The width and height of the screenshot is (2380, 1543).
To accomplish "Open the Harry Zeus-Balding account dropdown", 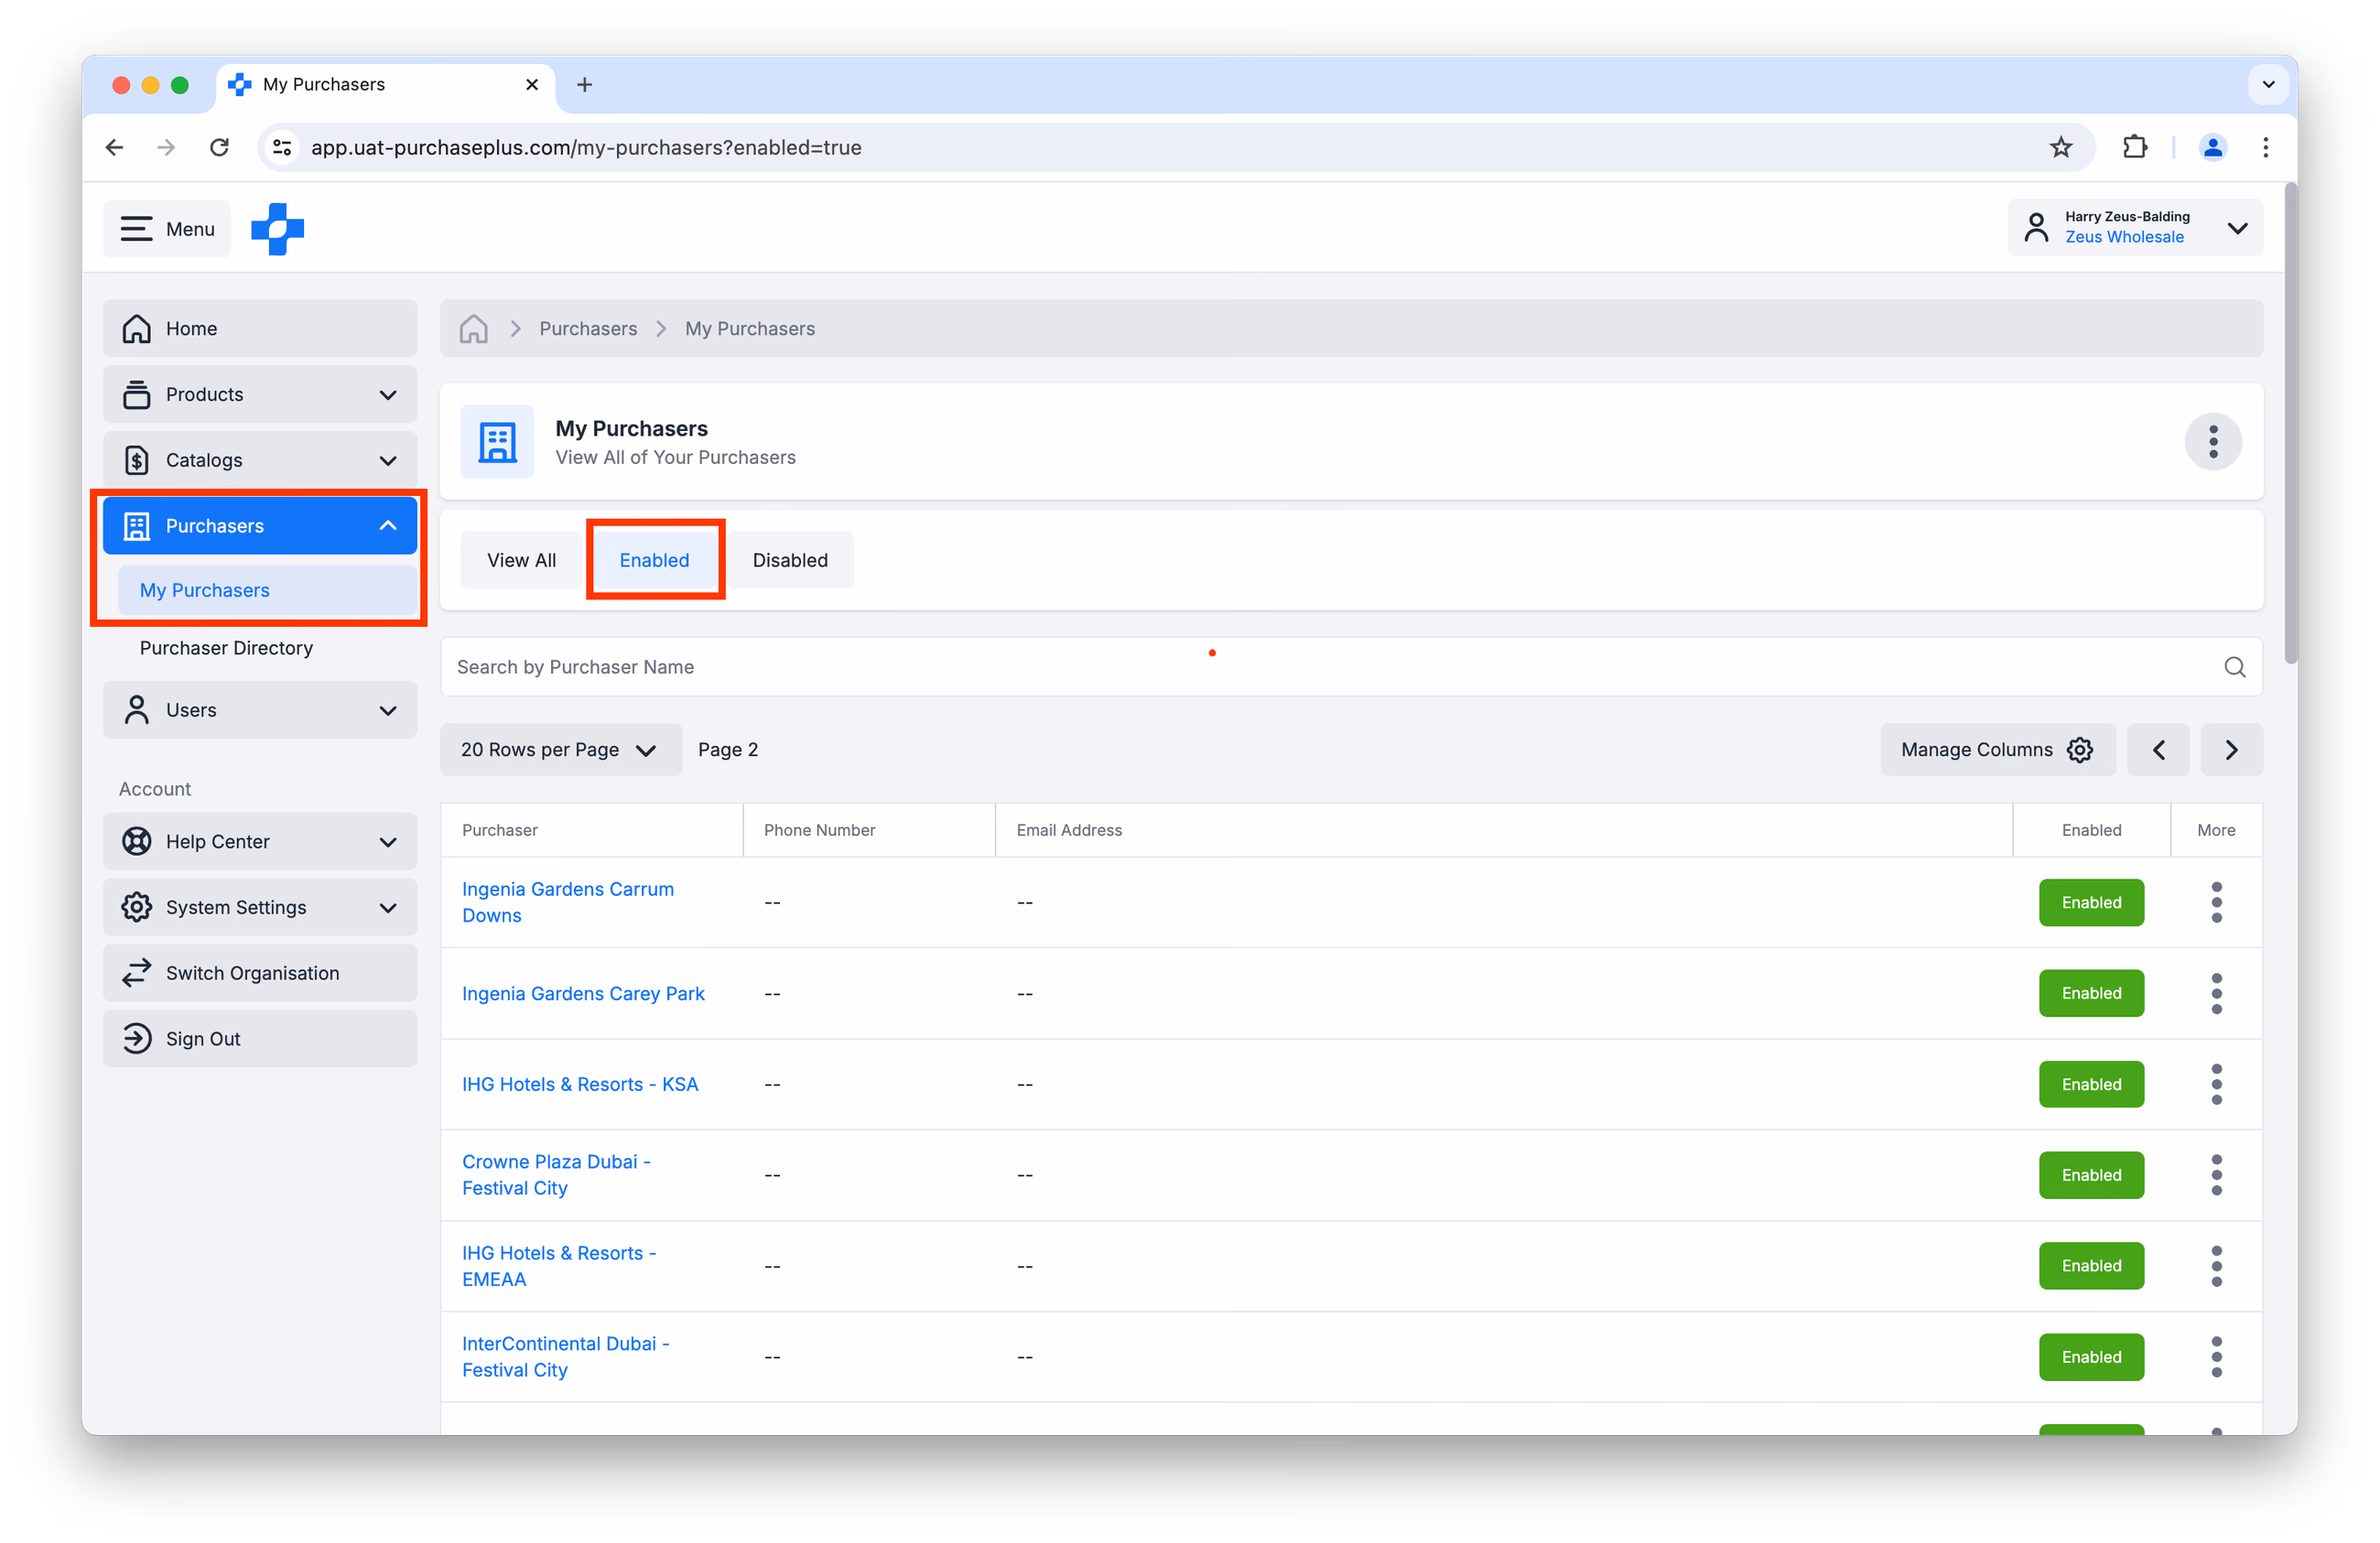I will tap(2135, 228).
